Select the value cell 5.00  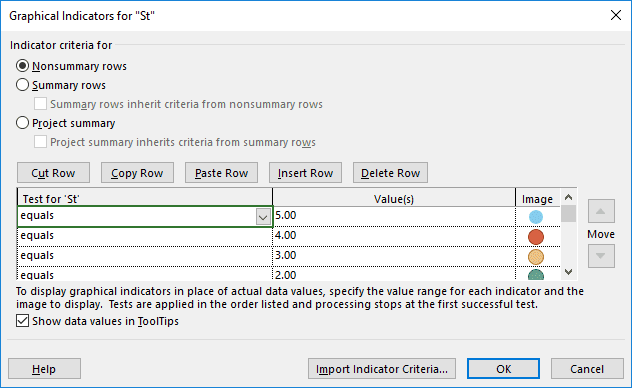[394, 217]
